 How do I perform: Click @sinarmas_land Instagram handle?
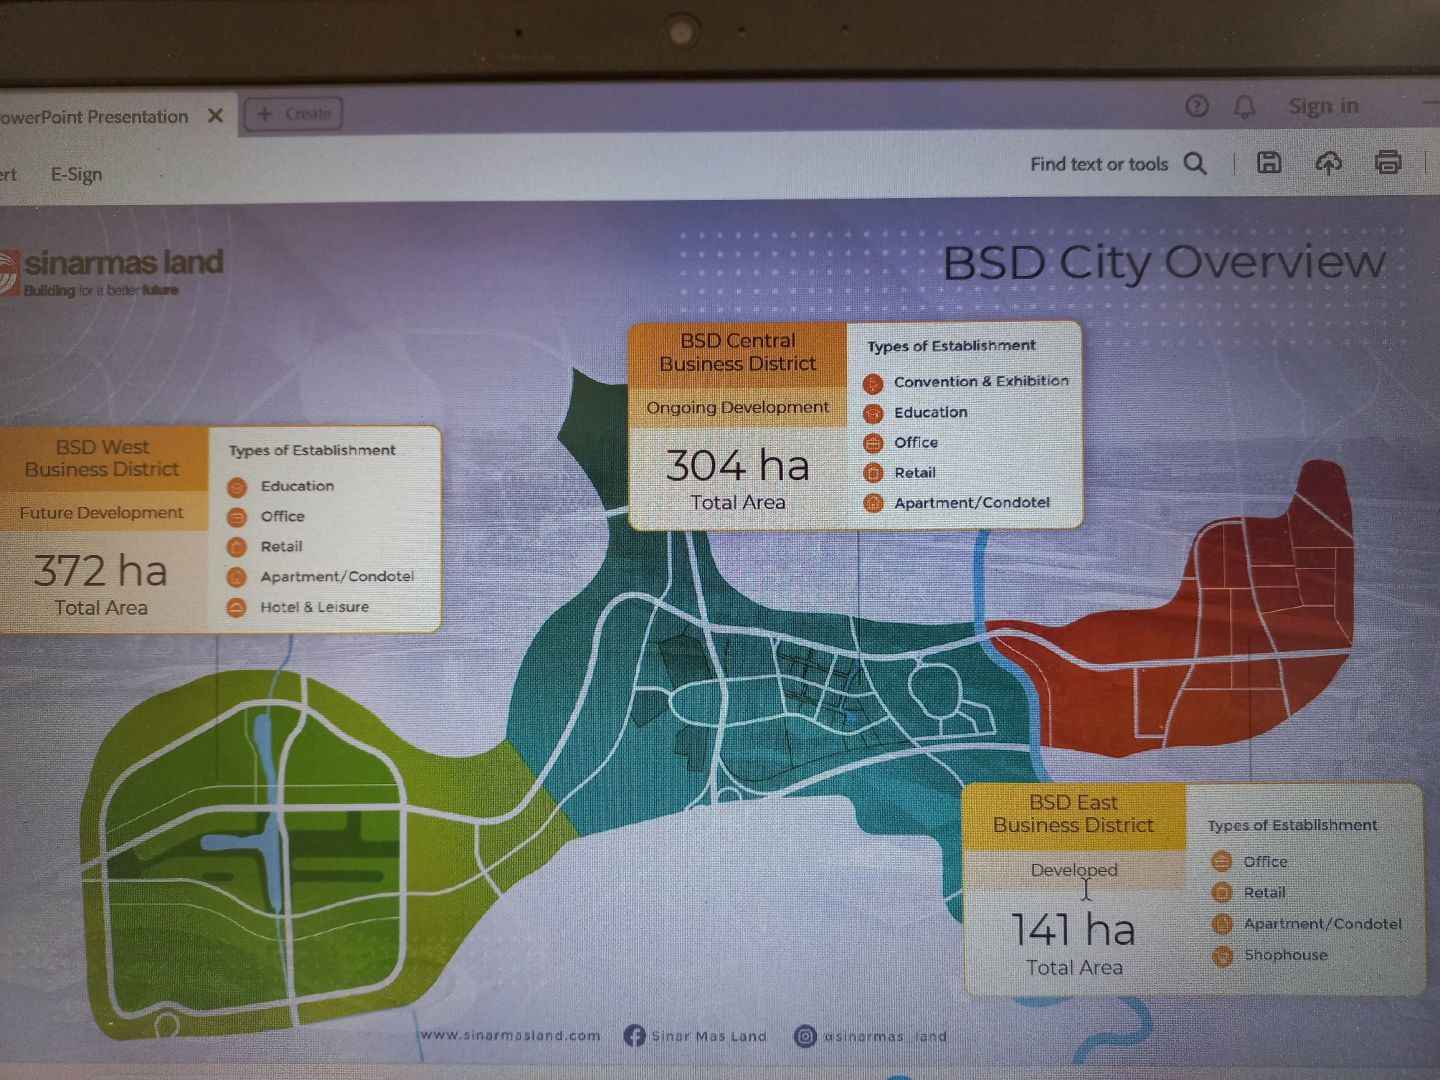click(x=885, y=1037)
